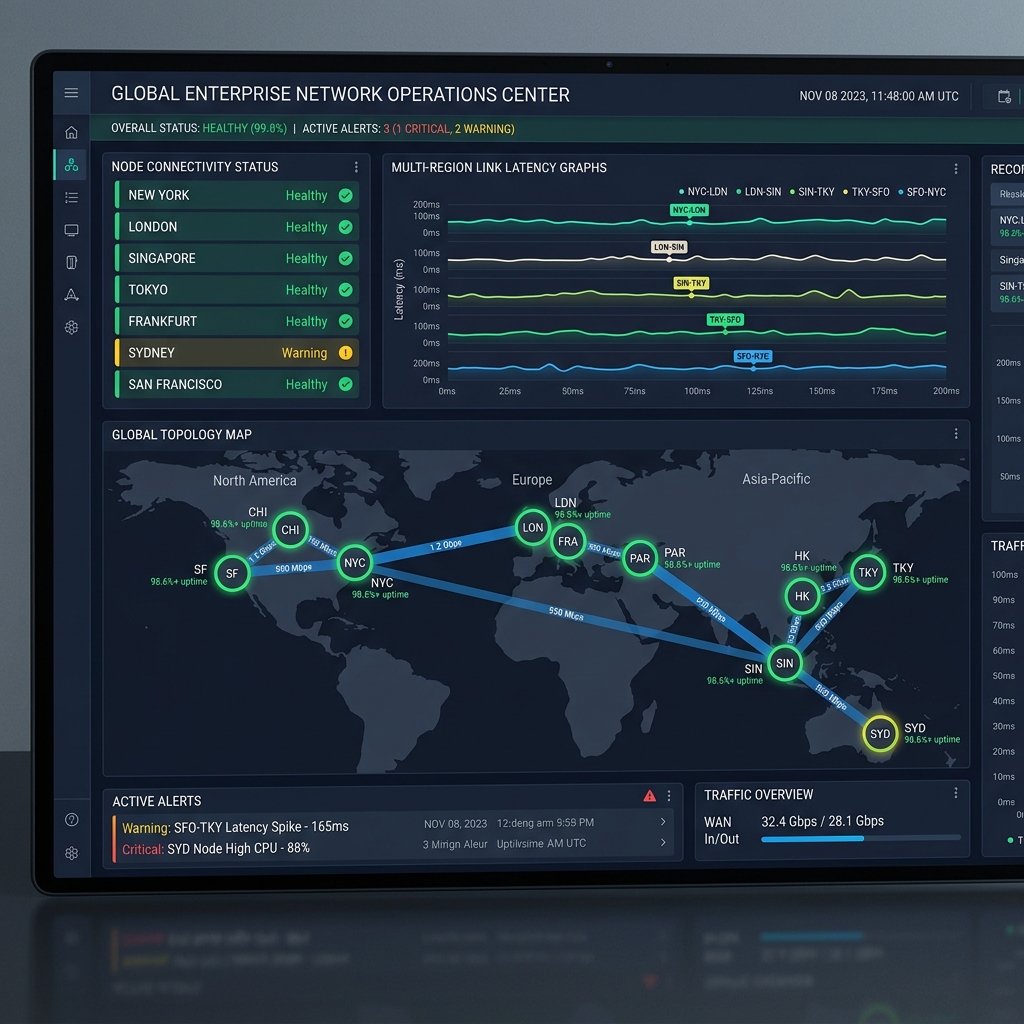Click the CHI node on topology map

(290, 530)
